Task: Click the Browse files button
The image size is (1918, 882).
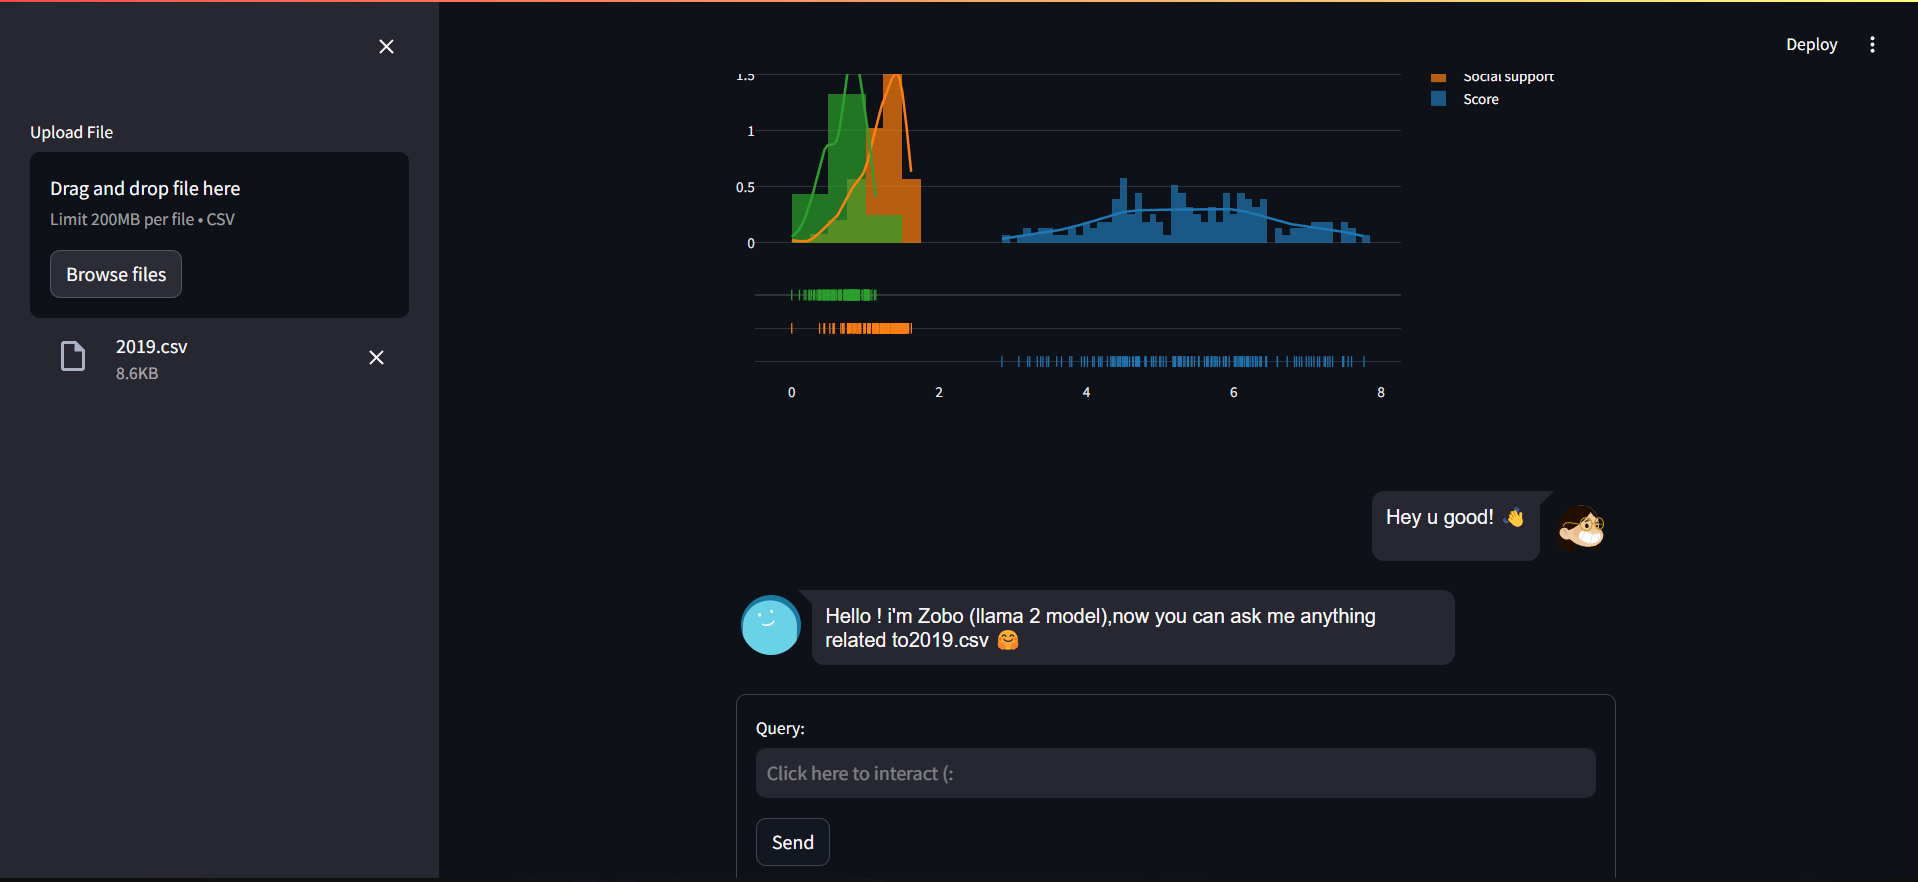Action: (116, 274)
